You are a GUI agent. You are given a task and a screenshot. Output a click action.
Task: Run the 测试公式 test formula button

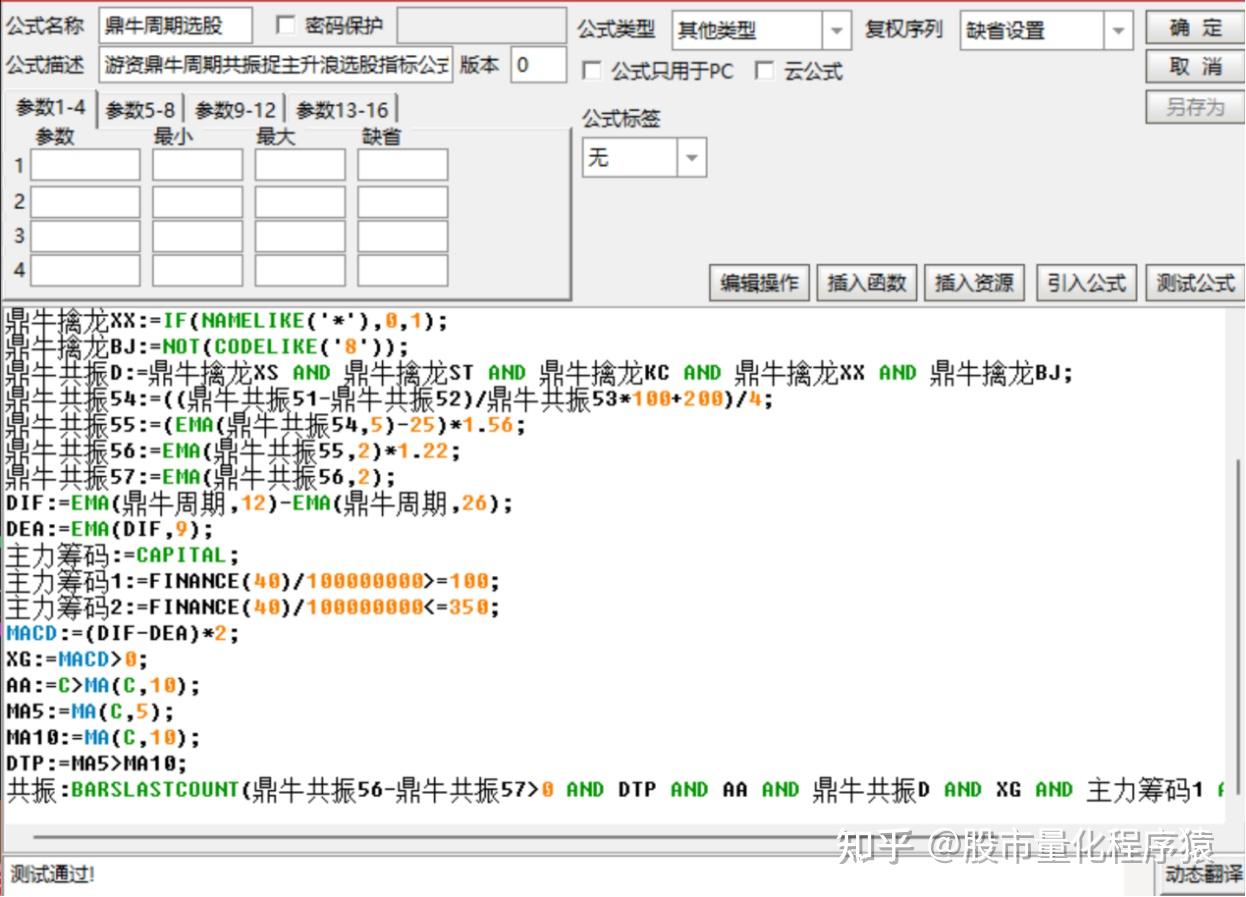(1194, 283)
